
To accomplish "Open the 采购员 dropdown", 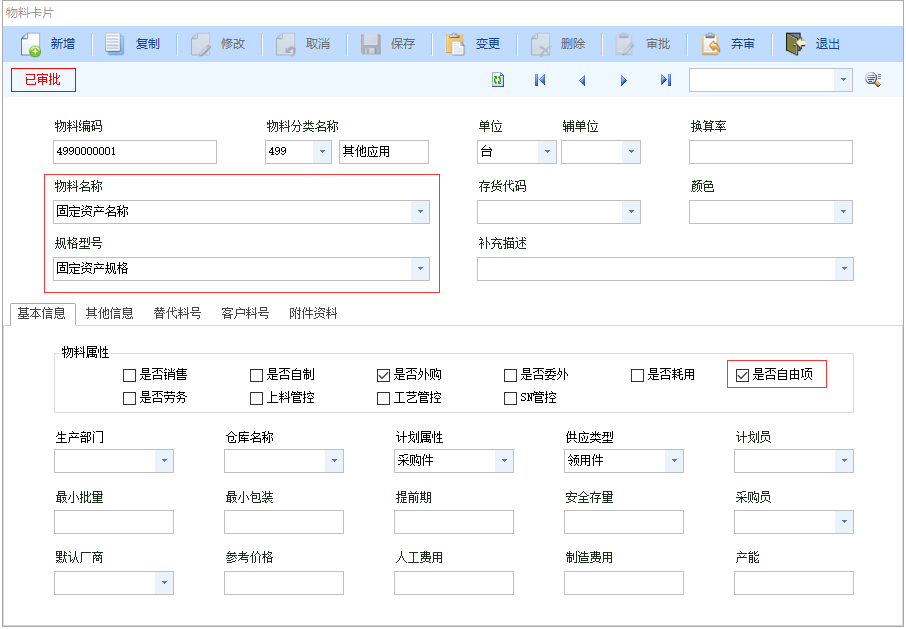I will (844, 522).
